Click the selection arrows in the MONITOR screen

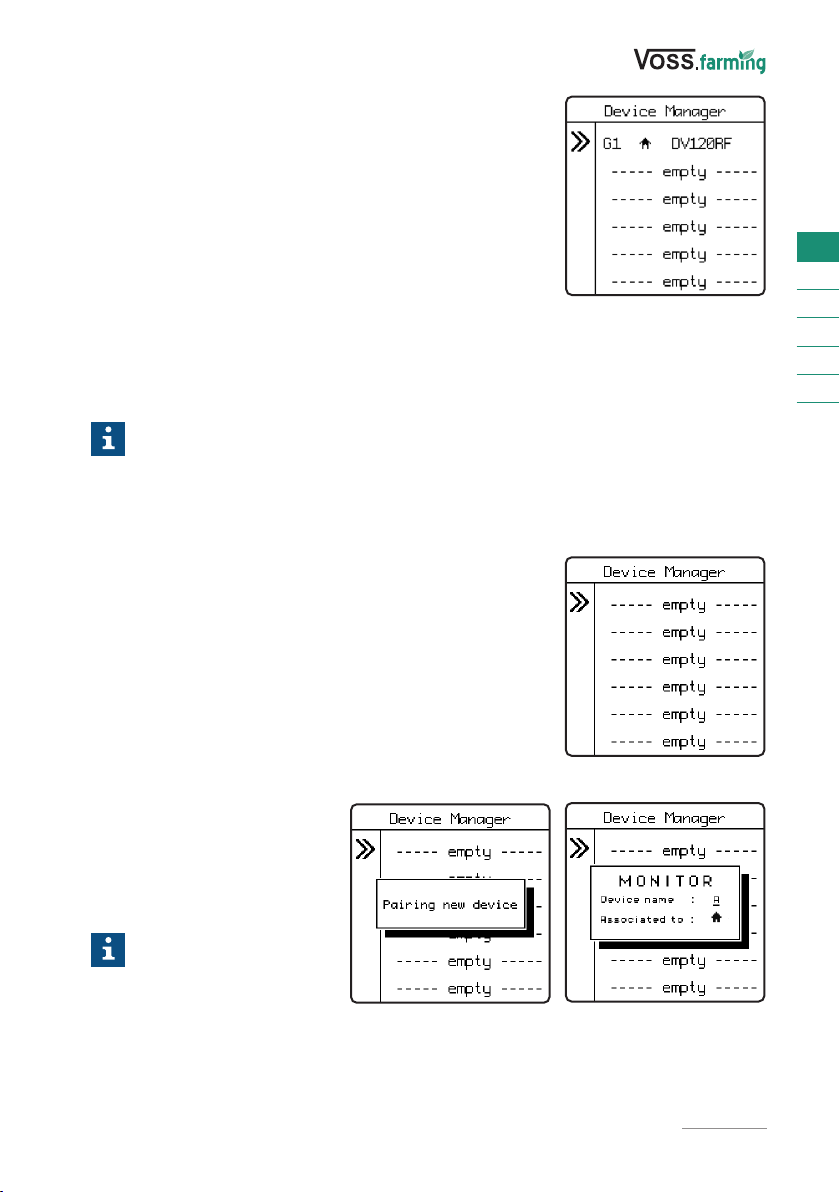tap(579, 848)
